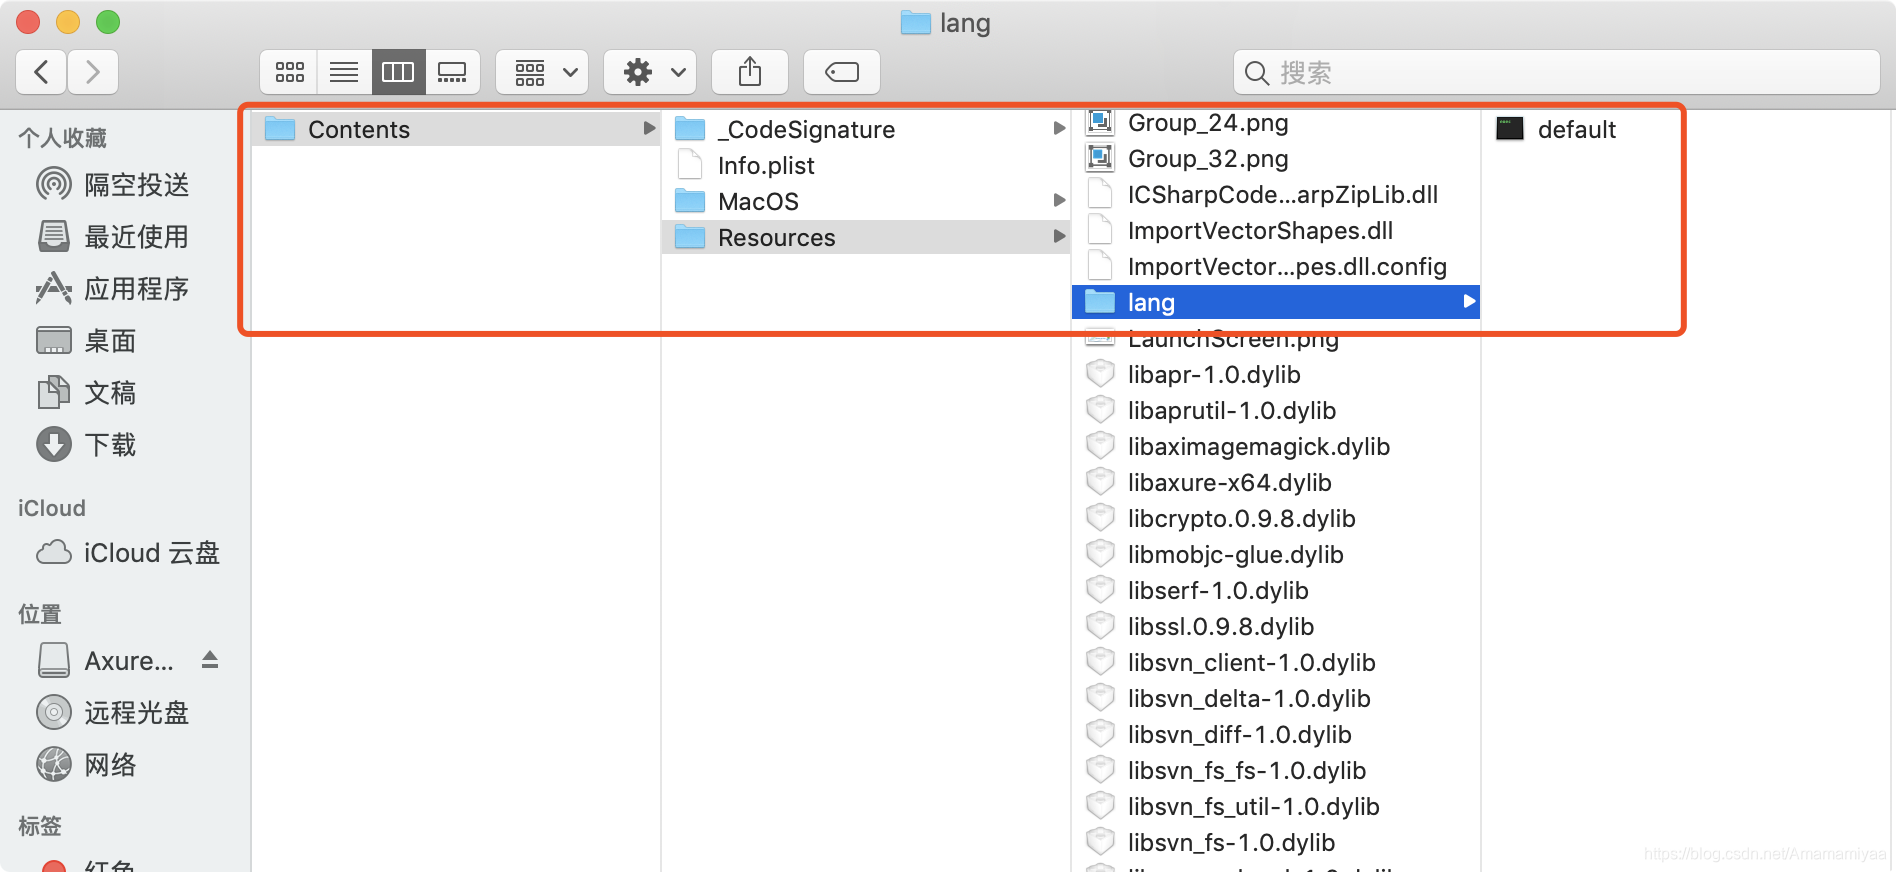Screen dimensions: 1896x872
Task: Eject the Axure... disk
Action: [210, 660]
